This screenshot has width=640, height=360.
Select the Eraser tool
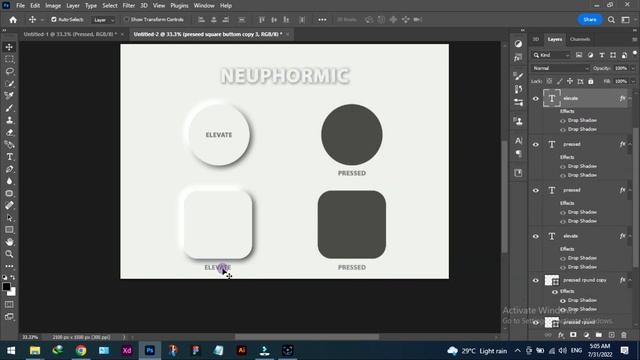[x=9, y=132]
